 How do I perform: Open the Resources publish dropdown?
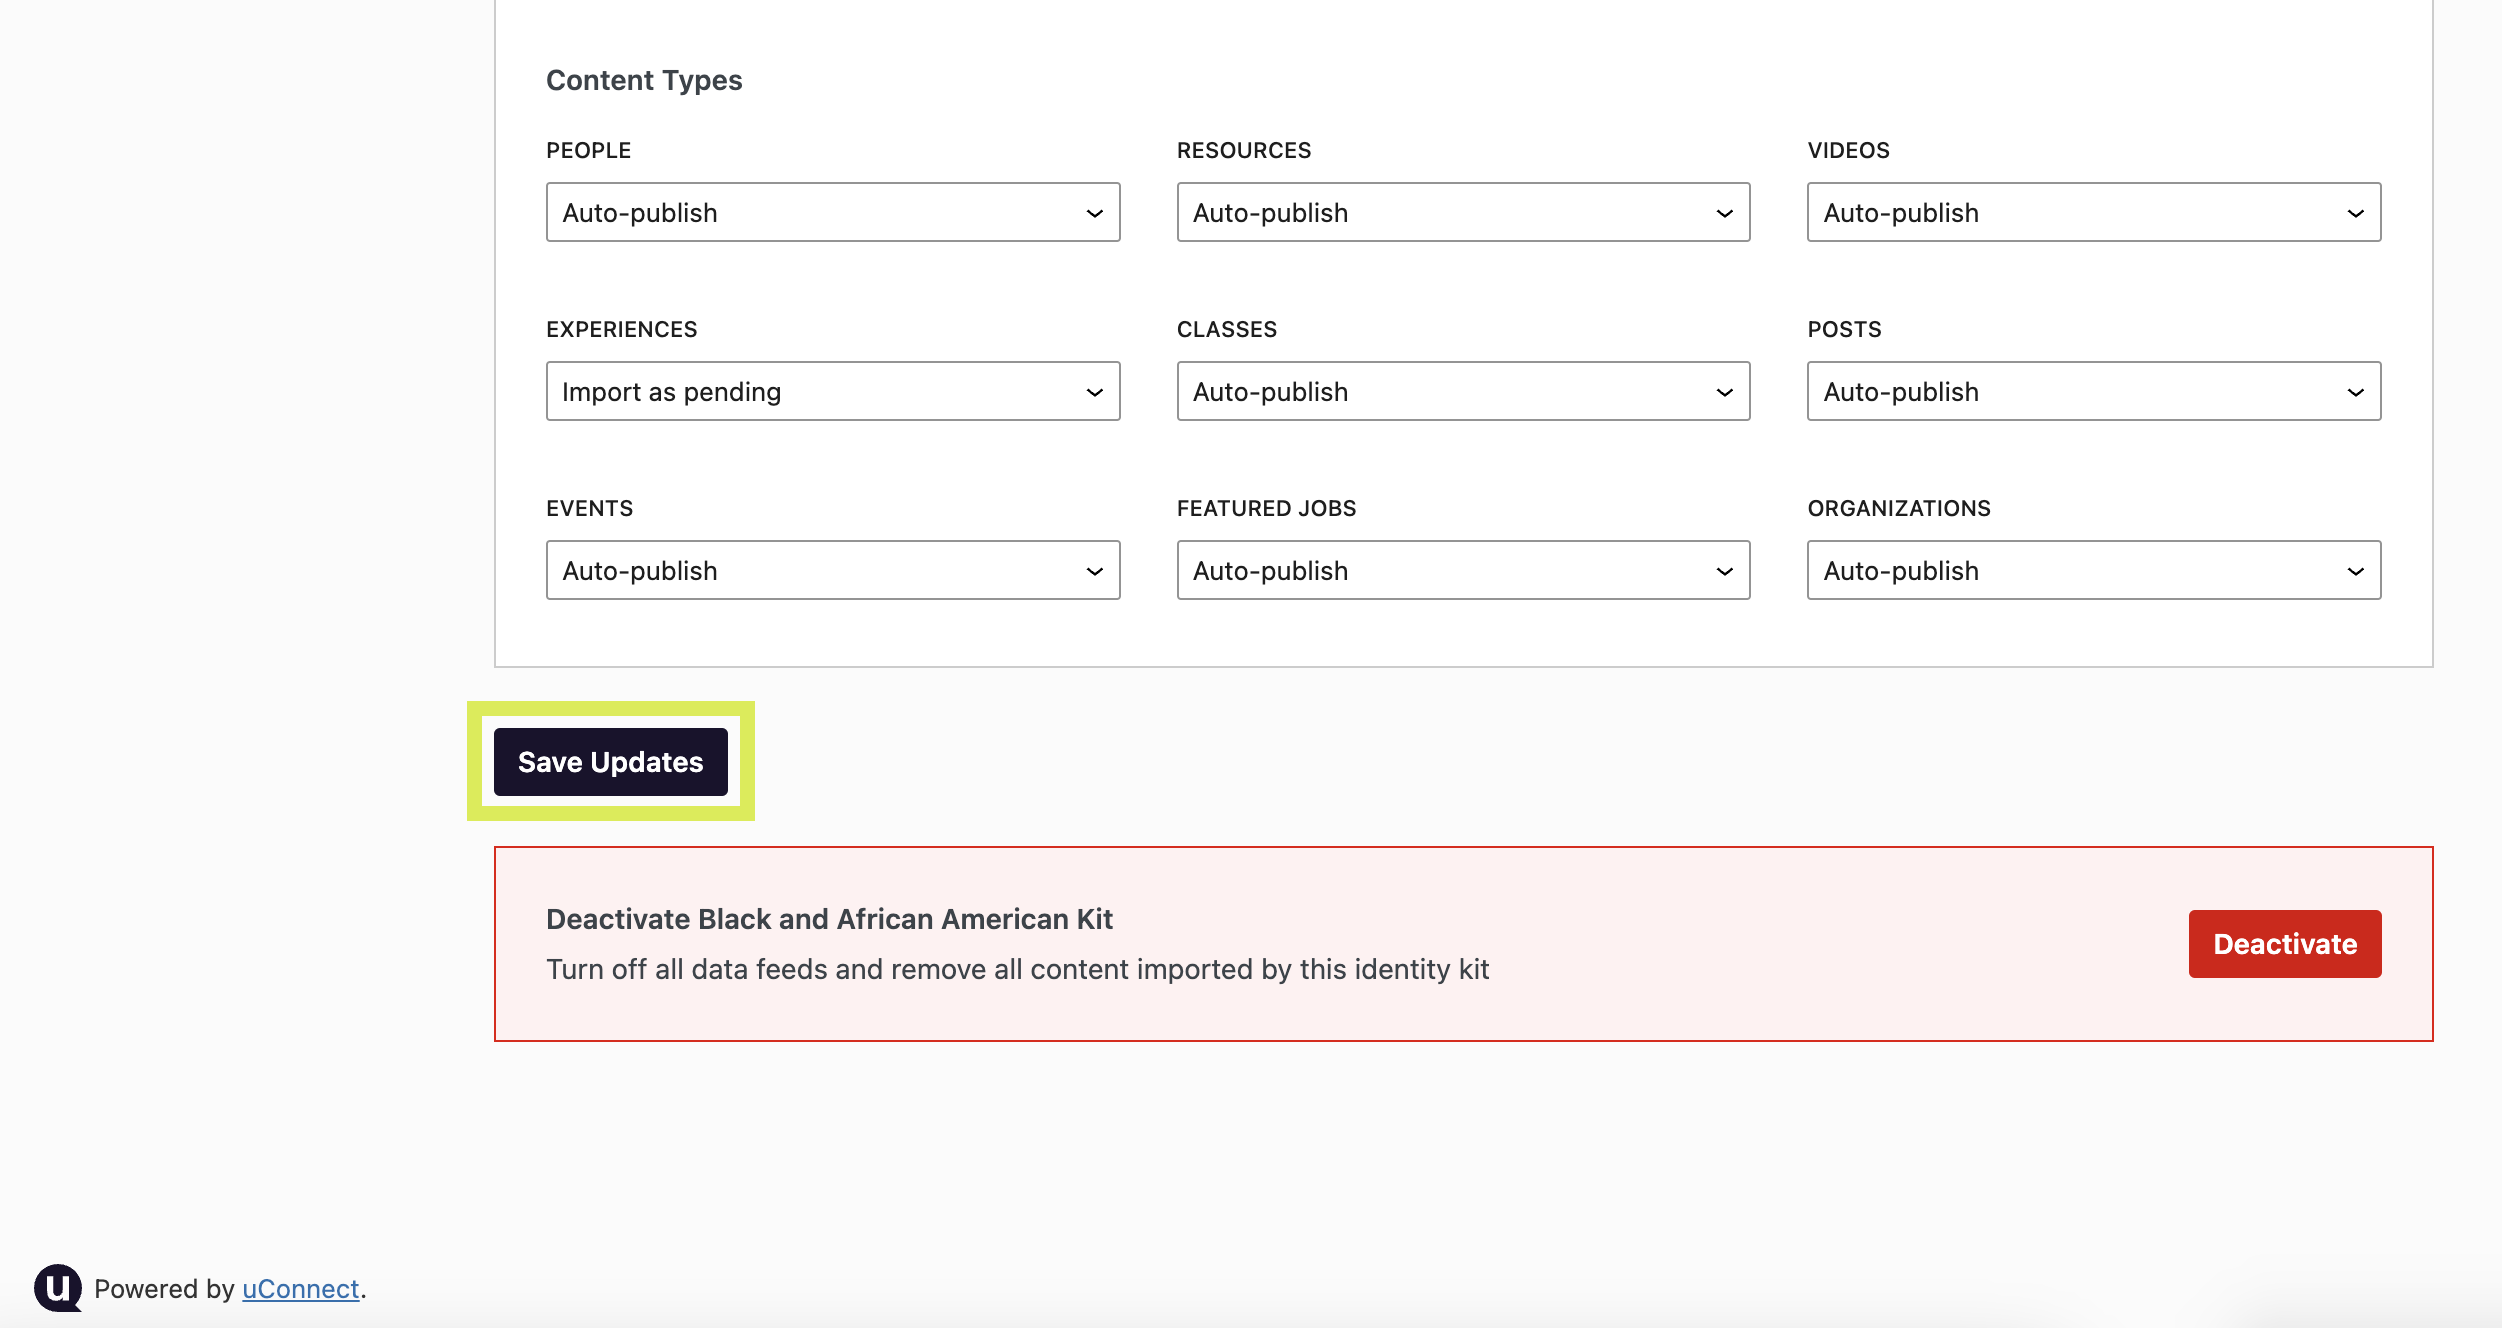(1462, 212)
